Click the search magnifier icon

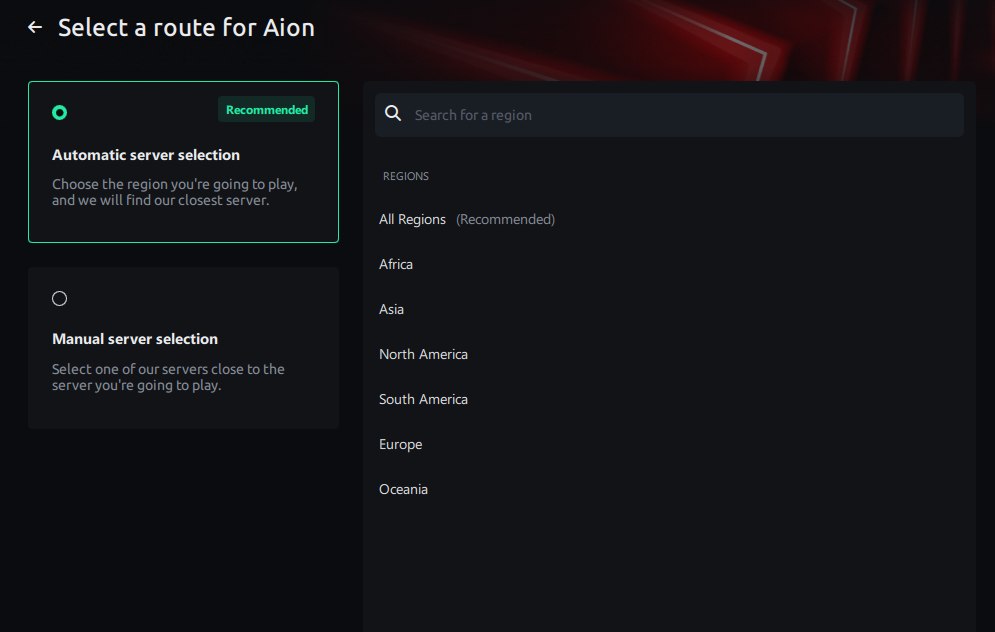click(394, 114)
